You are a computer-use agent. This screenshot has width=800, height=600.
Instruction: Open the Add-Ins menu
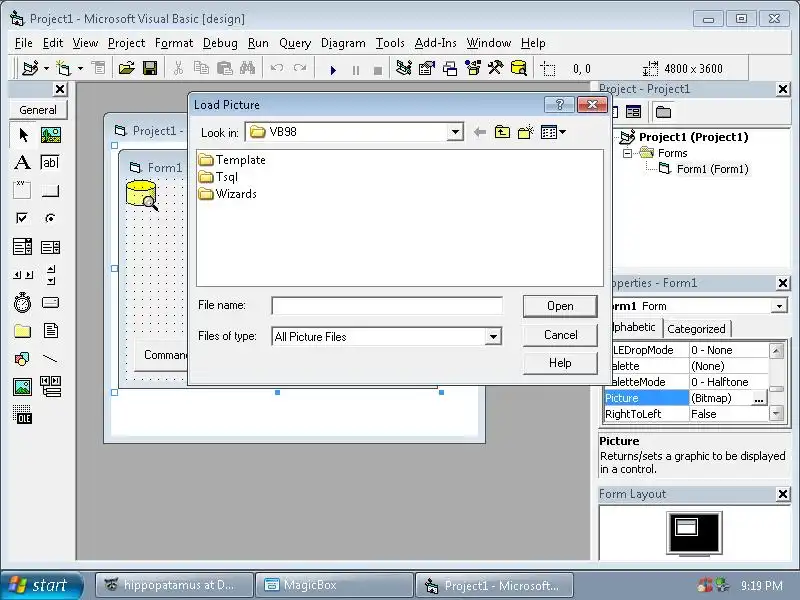(x=435, y=43)
